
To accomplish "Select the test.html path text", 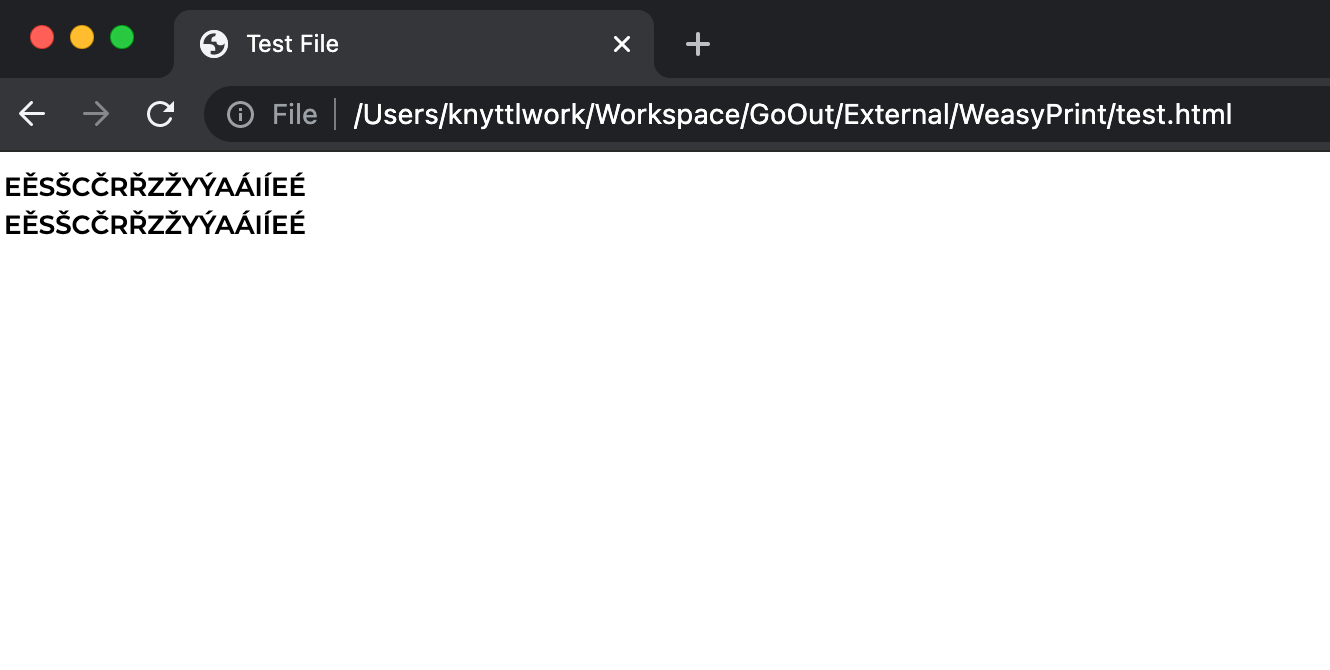I will click(x=792, y=114).
